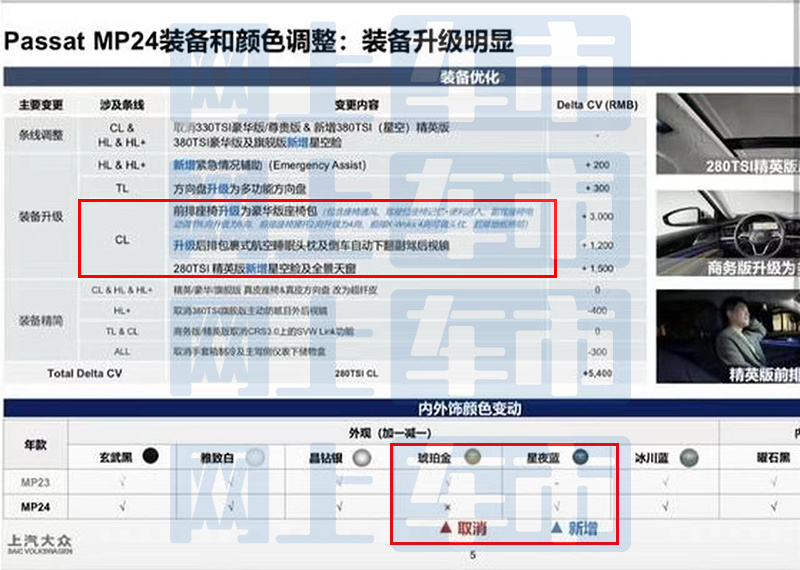The height and width of the screenshot is (570, 800).
Task: Click the 上汽大众 logo
Action: 40,544
